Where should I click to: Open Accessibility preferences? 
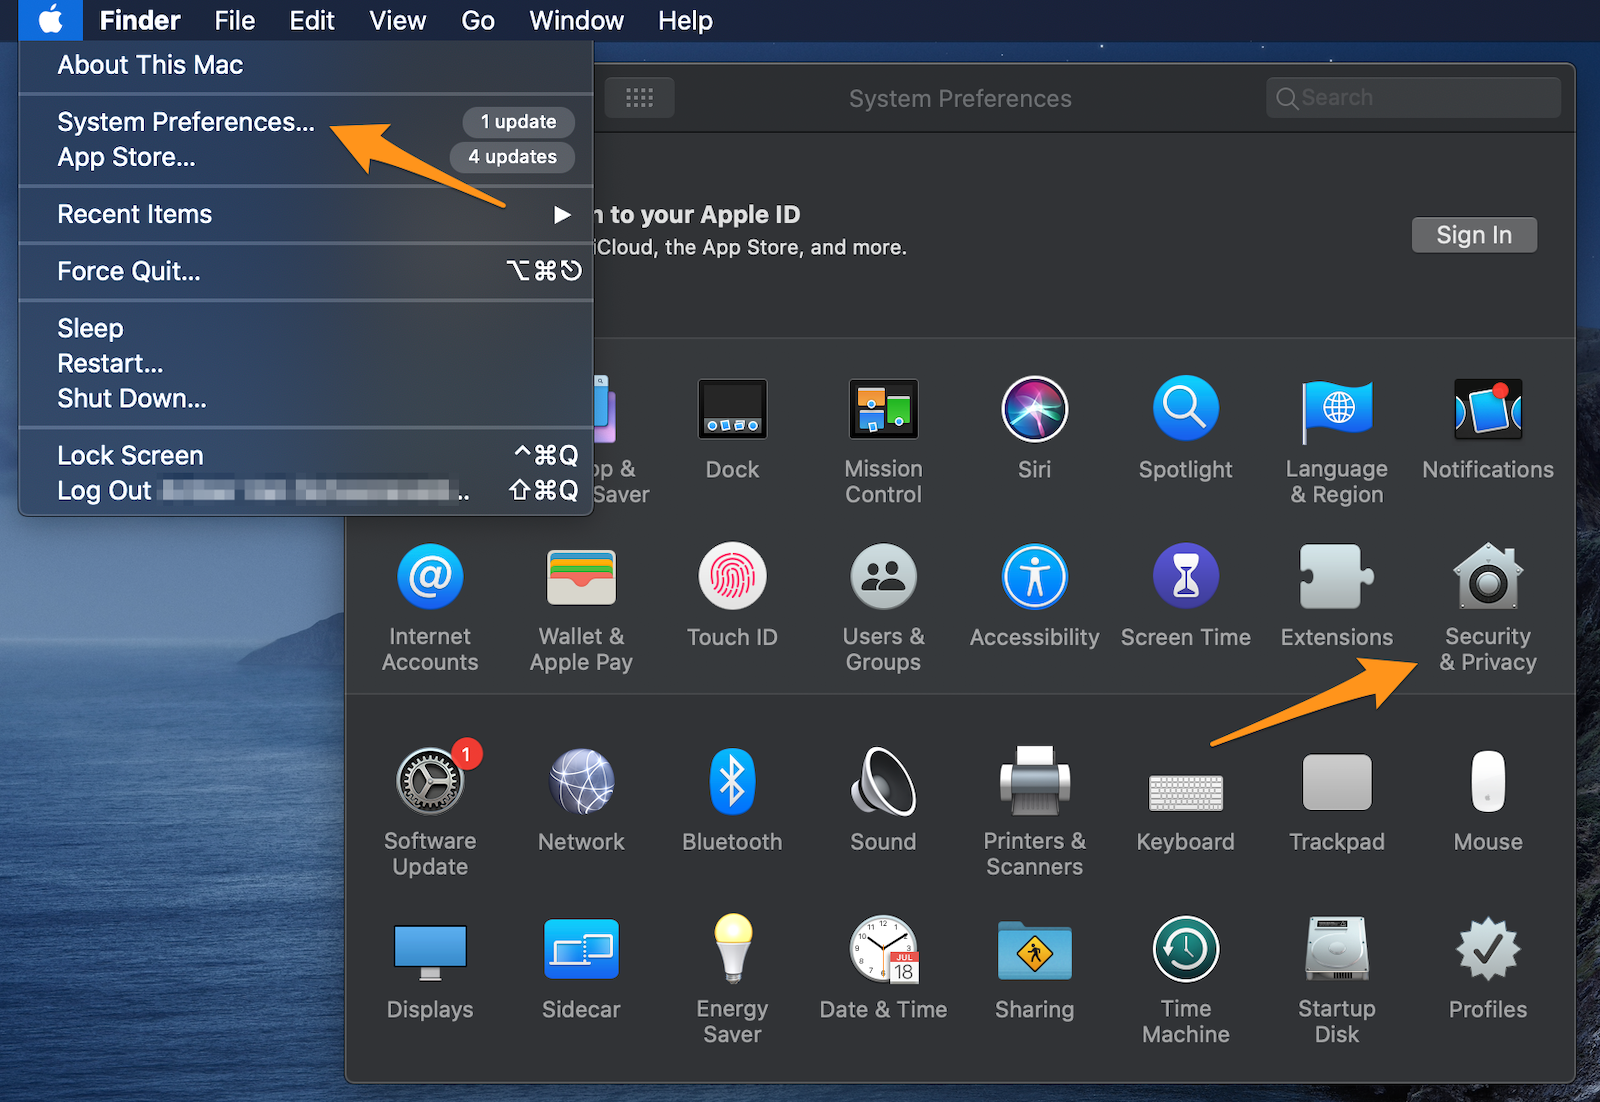(1034, 597)
